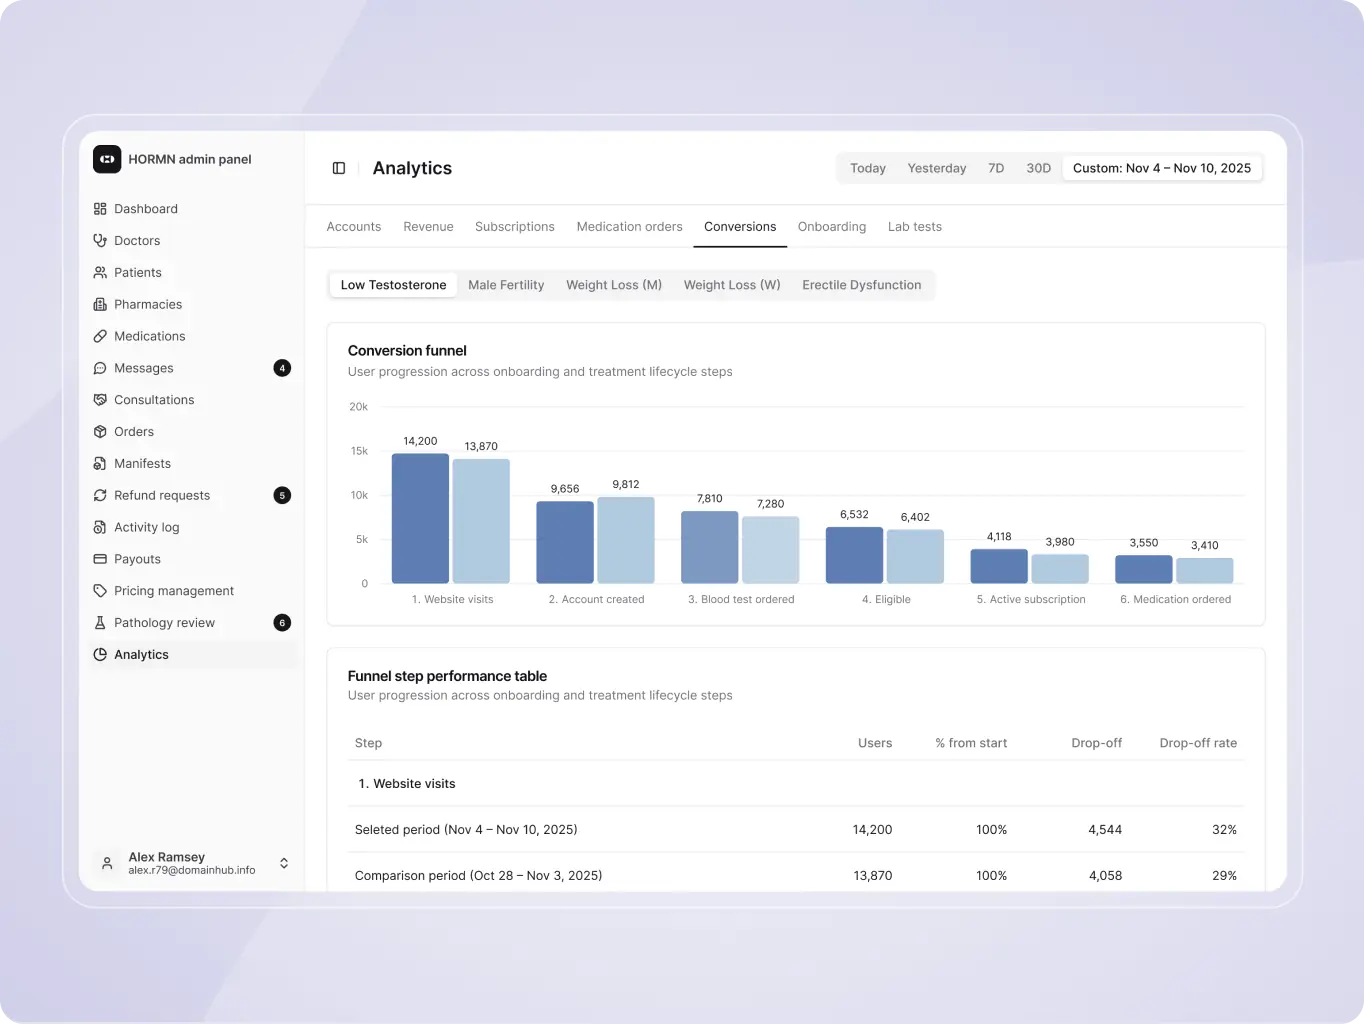Select the 7D date range option
1364x1024 pixels.
tap(995, 168)
